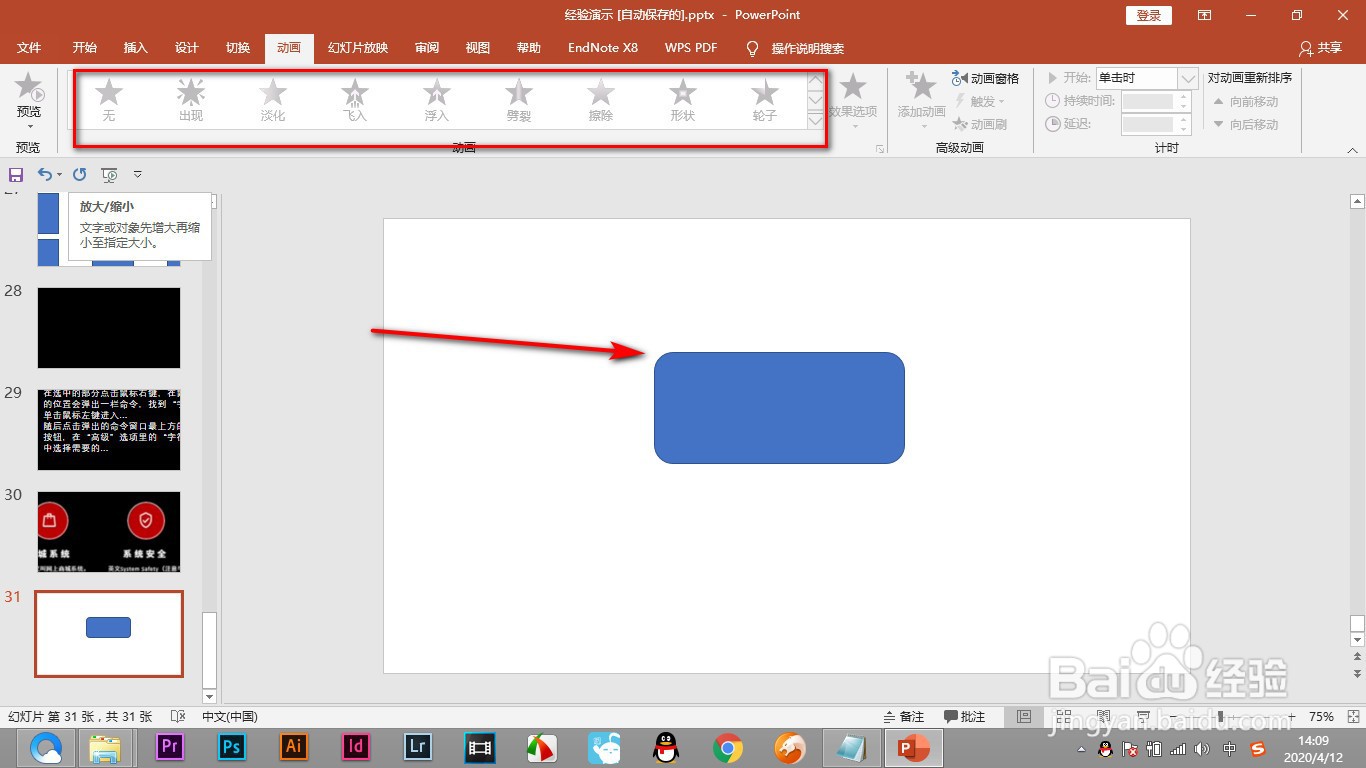The image size is (1366, 768).
Task: Select the 擦除 wipe animation effect
Action: [601, 100]
